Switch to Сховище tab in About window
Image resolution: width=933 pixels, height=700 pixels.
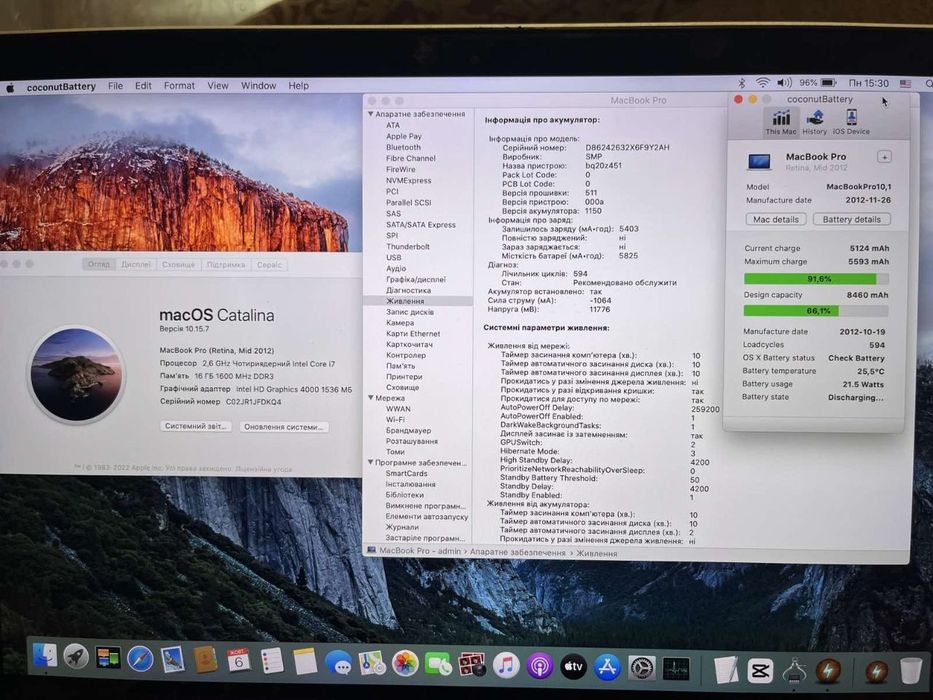click(x=179, y=264)
